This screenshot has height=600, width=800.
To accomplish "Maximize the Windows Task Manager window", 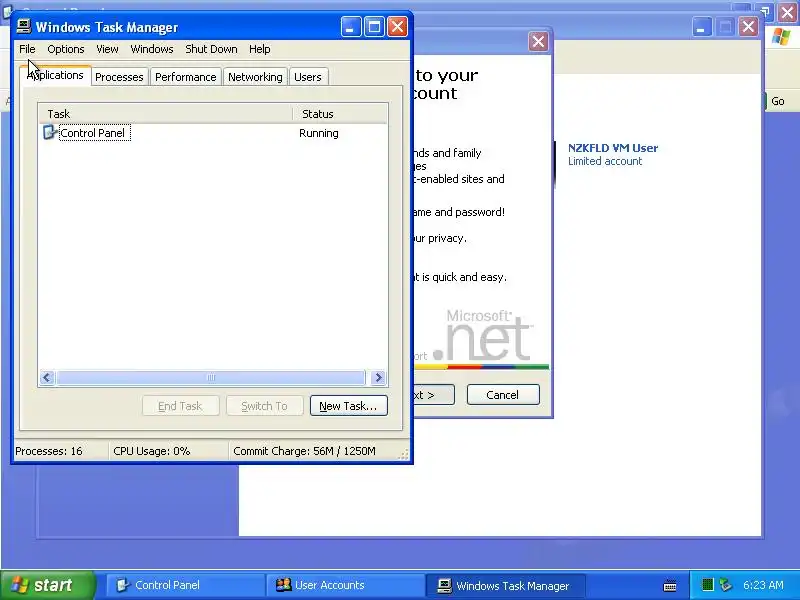I will pos(374,27).
